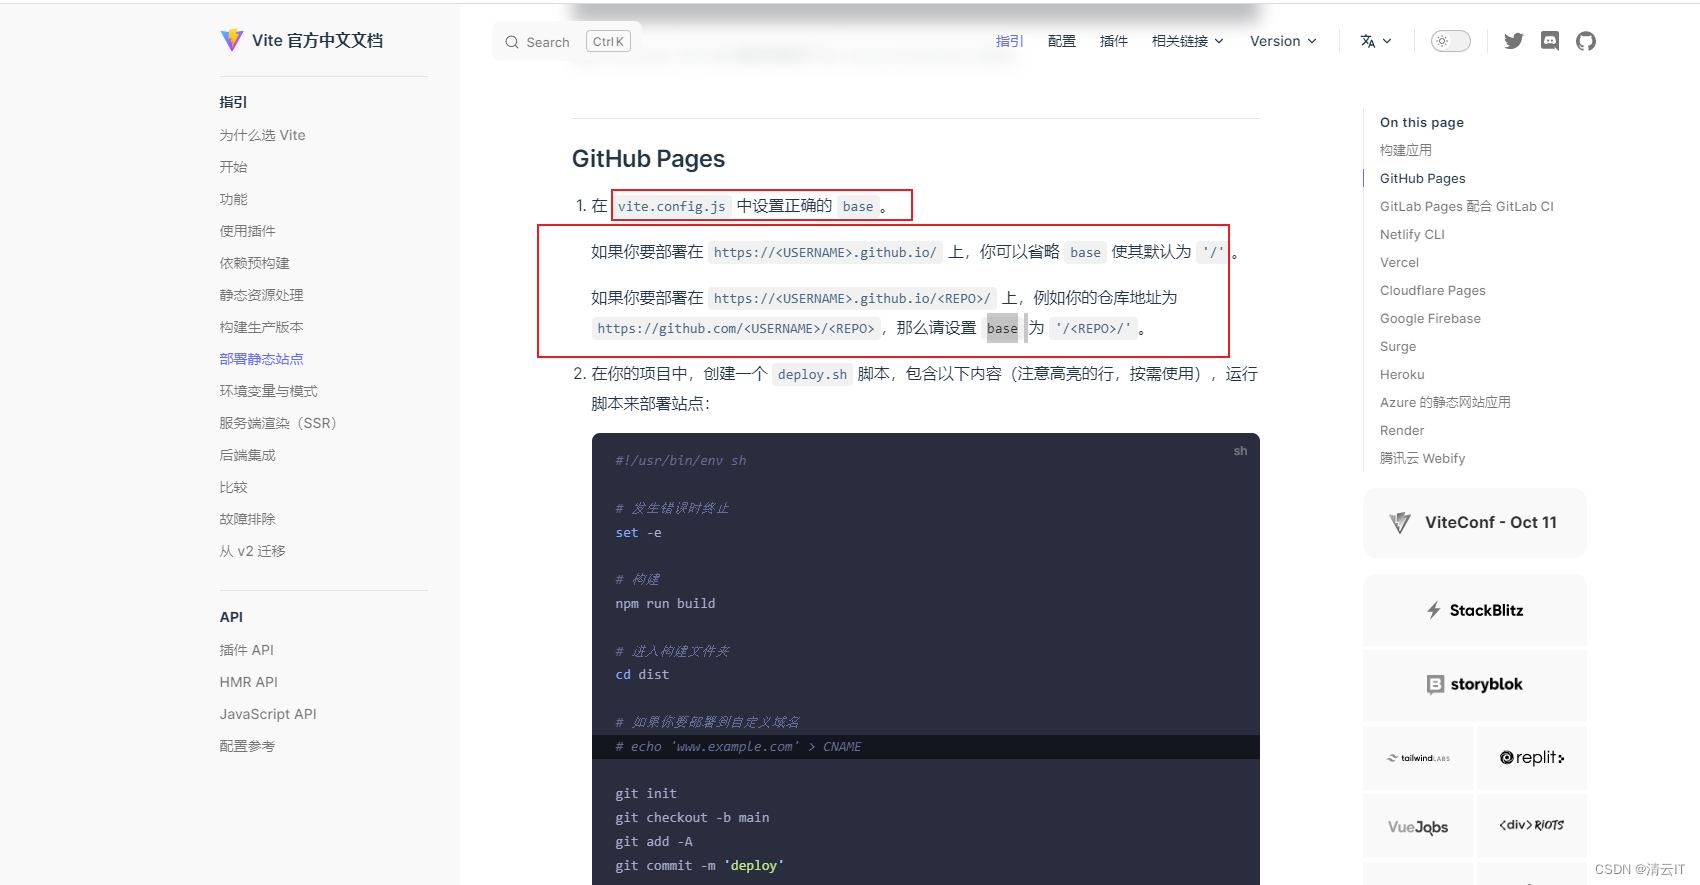Open the language translation dropdown
Image resolution: width=1700 pixels, height=885 pixels.
(1376, 41)
